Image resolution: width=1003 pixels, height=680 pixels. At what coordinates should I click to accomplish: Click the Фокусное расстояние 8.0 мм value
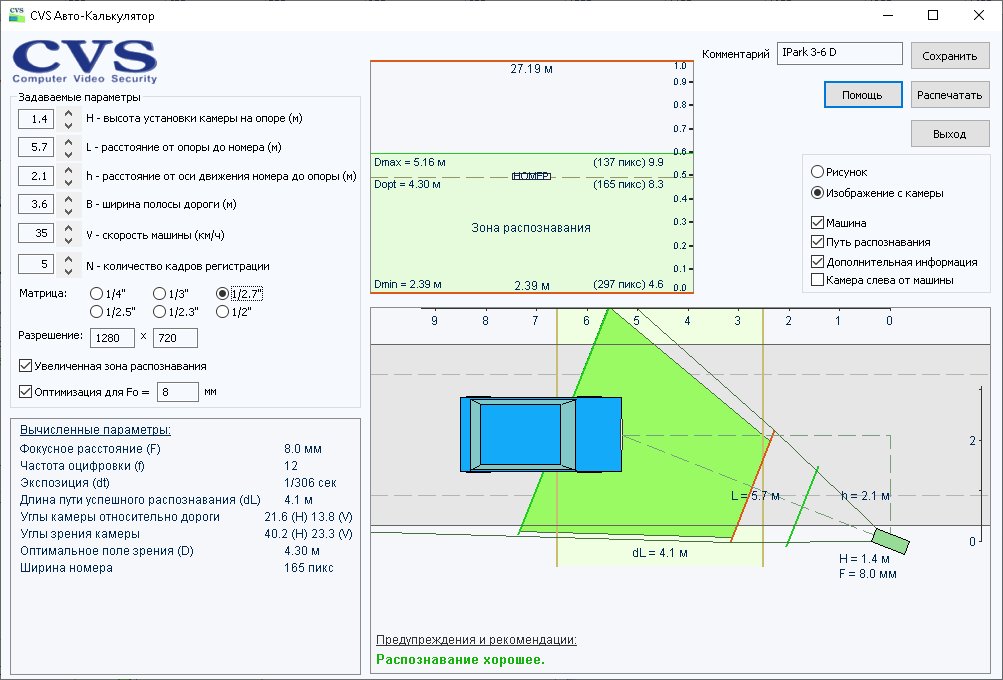click(303, 449)
